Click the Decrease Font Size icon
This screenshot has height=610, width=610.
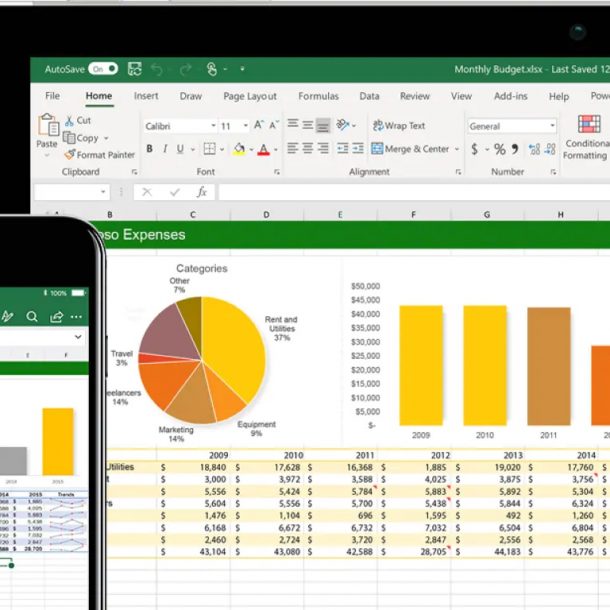point(274,125)
